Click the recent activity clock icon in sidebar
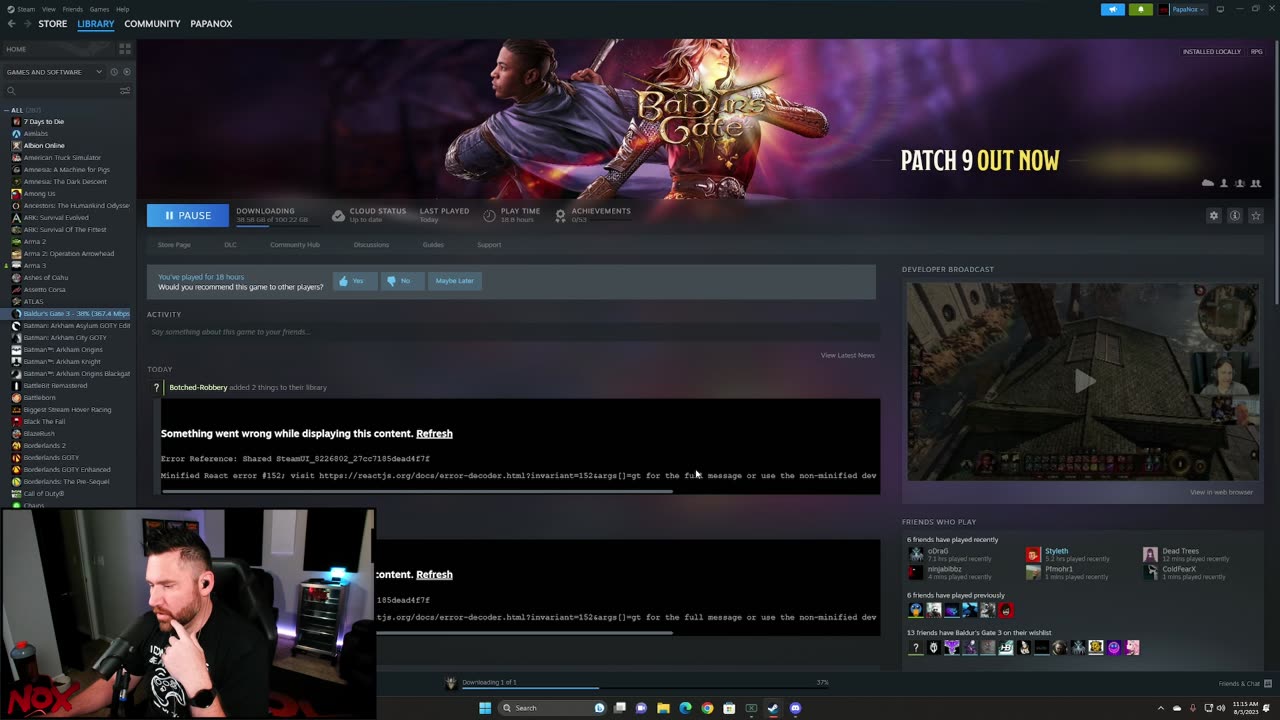 click(114, 72)
